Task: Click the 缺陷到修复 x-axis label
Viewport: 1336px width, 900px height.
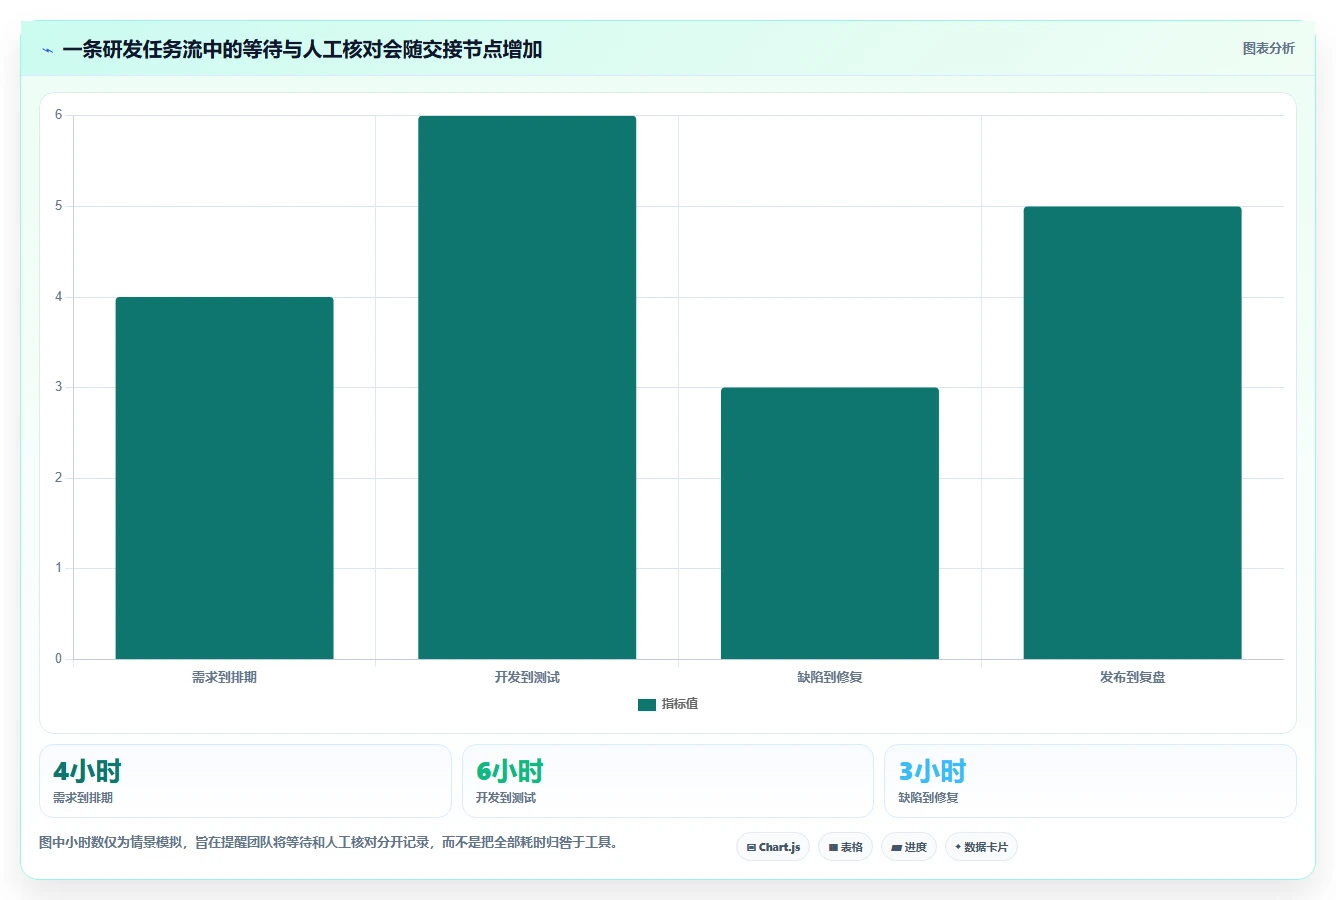Action: tap(830, 677)
